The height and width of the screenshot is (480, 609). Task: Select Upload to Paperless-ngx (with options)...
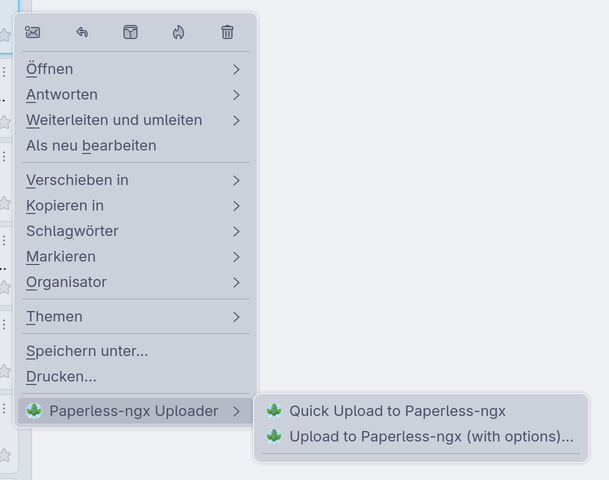tap(431, 436)
